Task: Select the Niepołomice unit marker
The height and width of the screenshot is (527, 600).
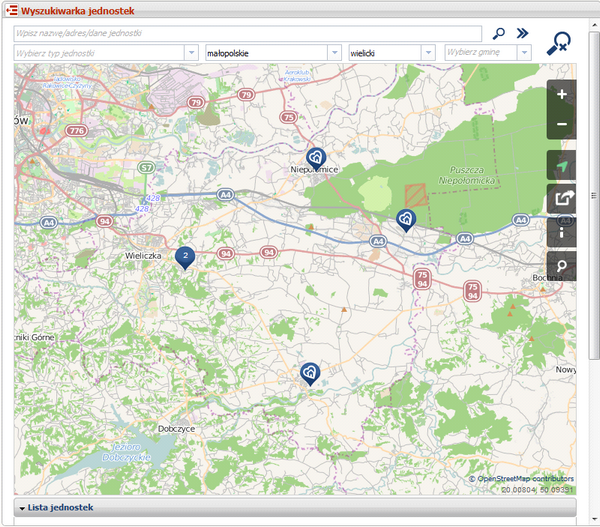Action: coord(316,157)
